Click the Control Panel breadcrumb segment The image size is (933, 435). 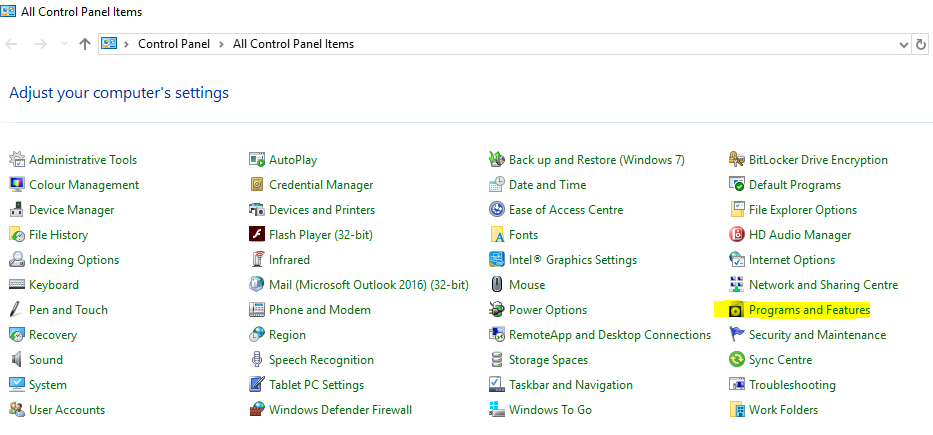pos(176,44)
